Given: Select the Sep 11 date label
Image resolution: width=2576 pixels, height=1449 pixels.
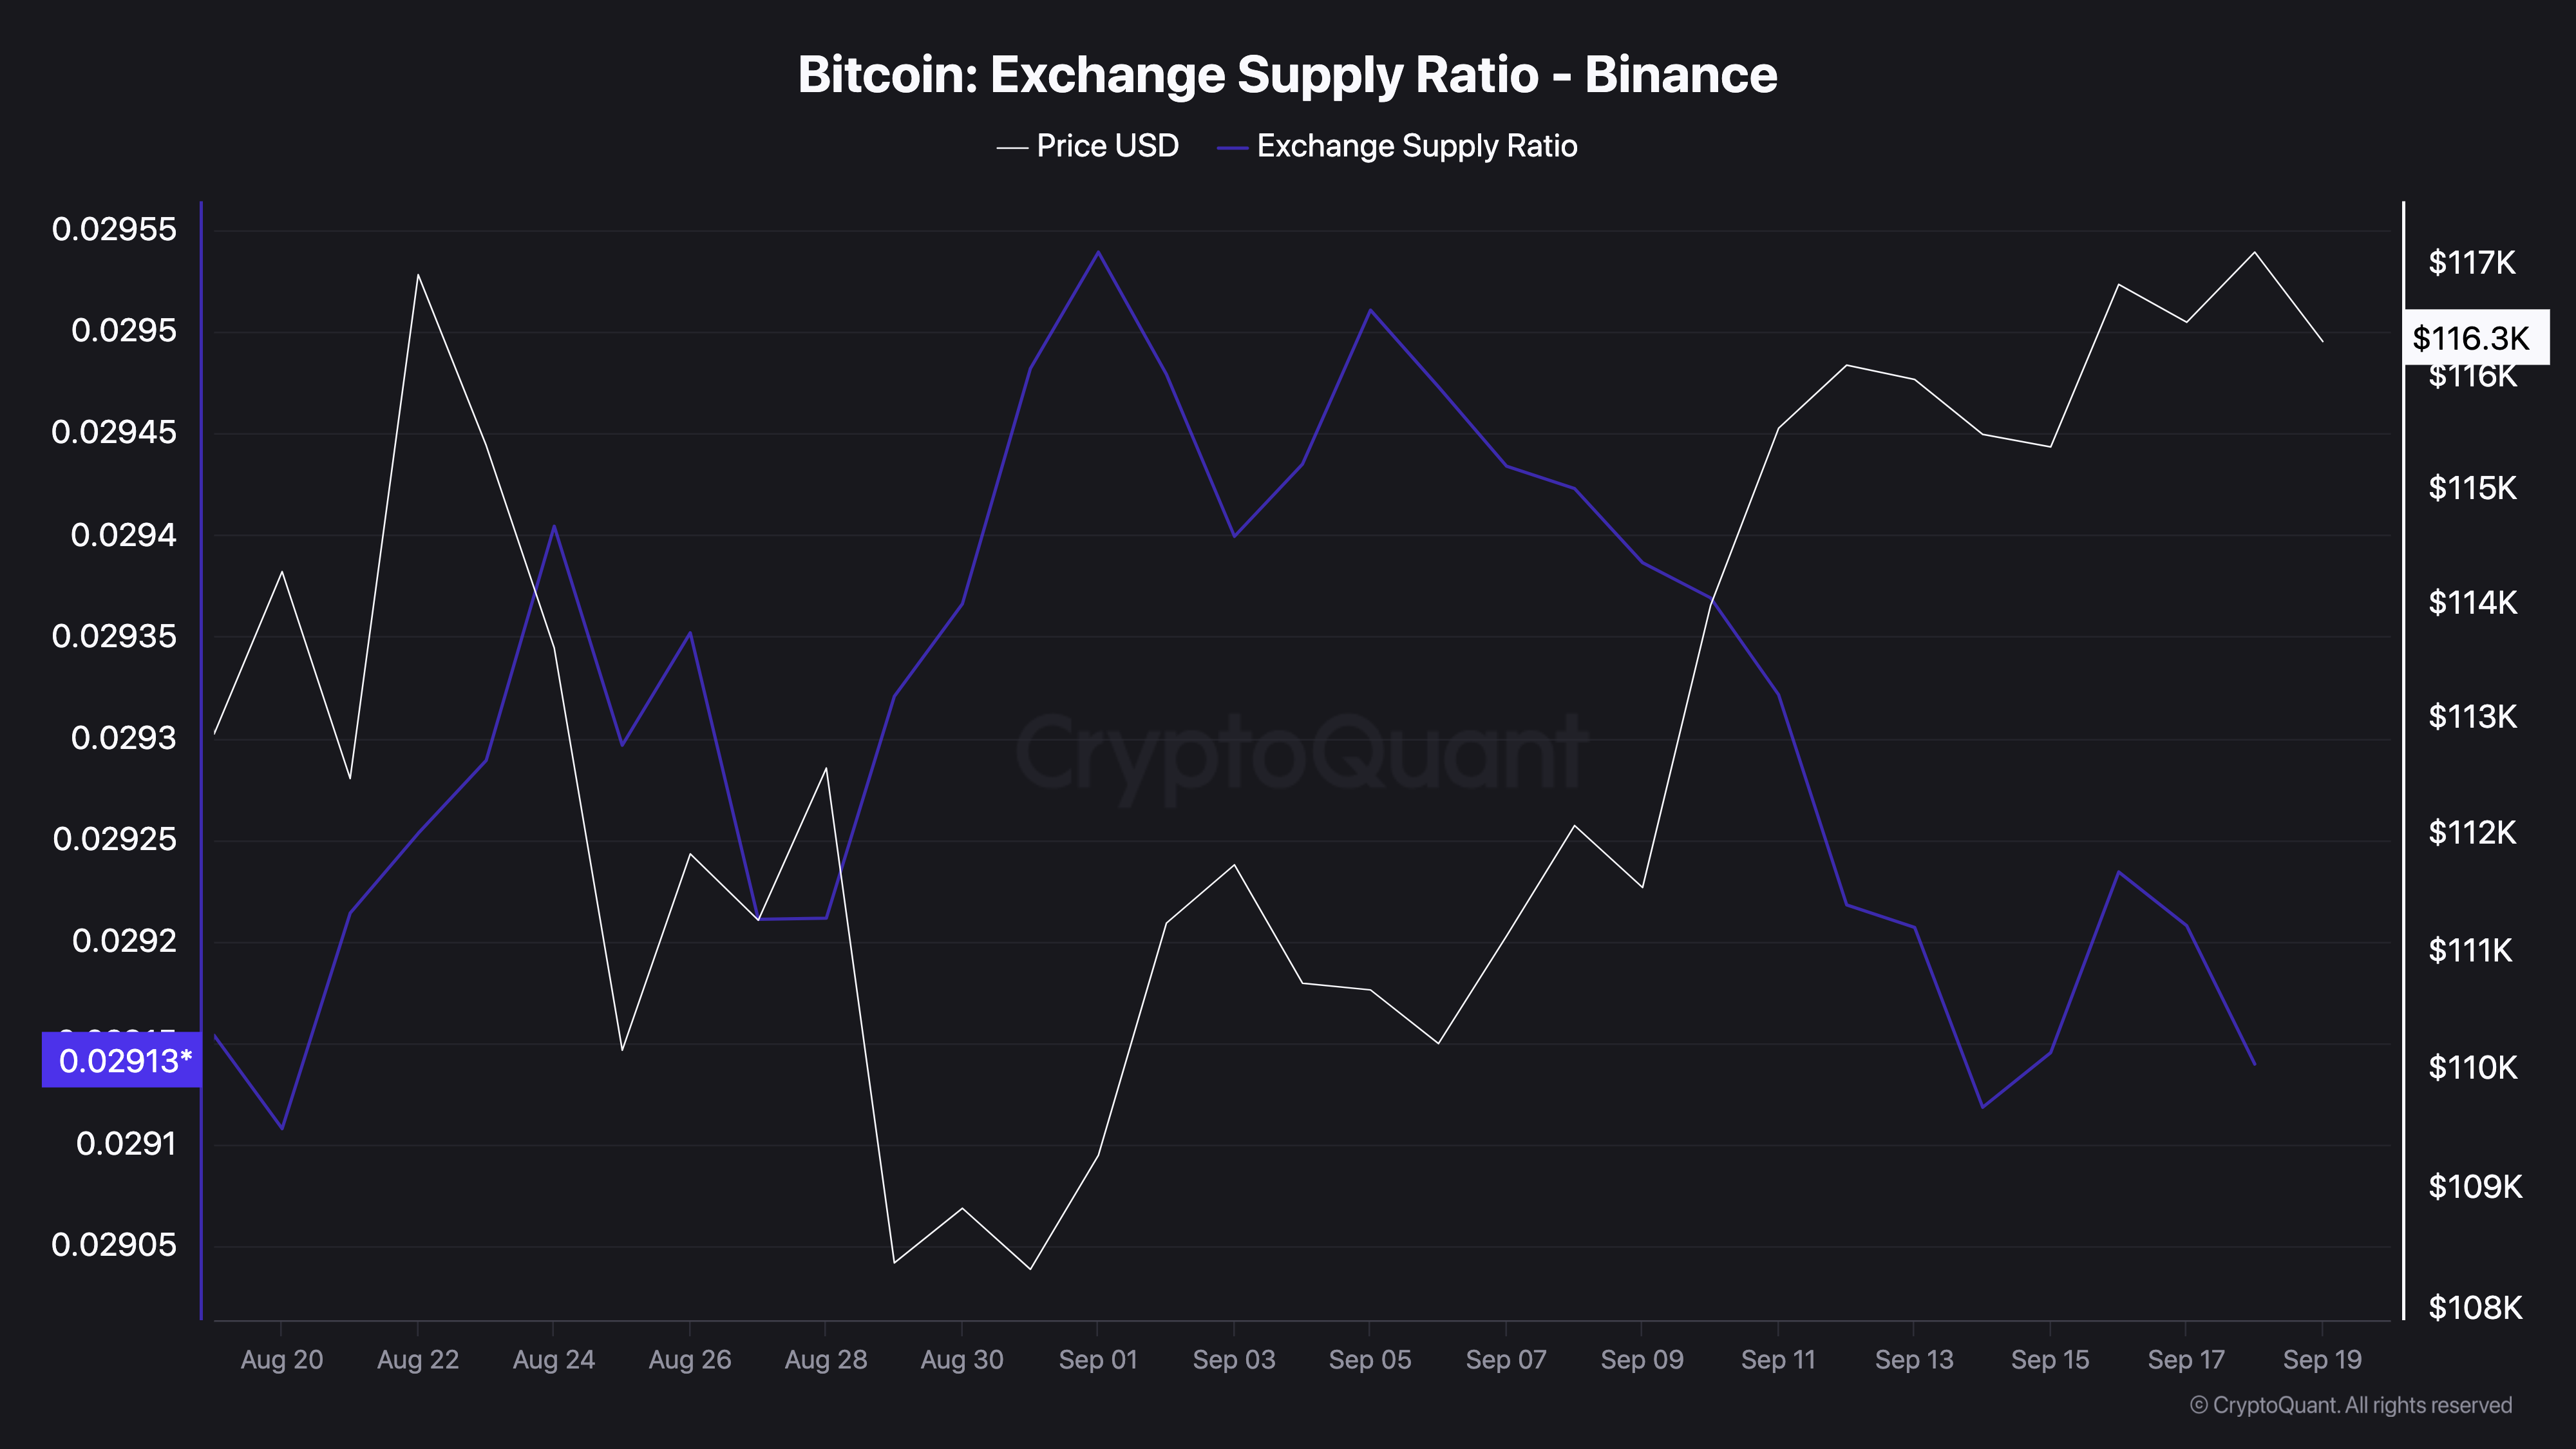Looking at the screenshot, I should (1778, 1360).
